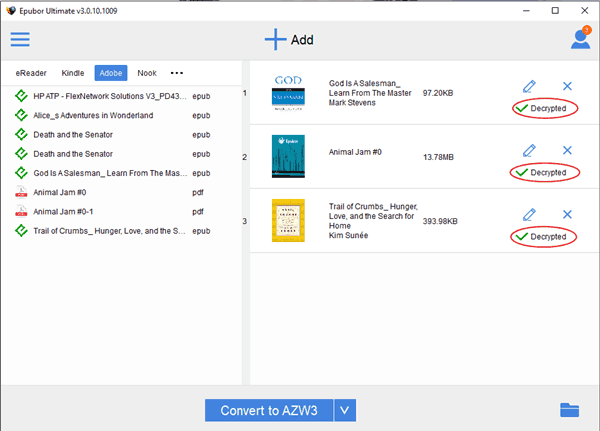Select God Is A Salesman epub in library
The image size is (600, 431).
coord(112,173)
